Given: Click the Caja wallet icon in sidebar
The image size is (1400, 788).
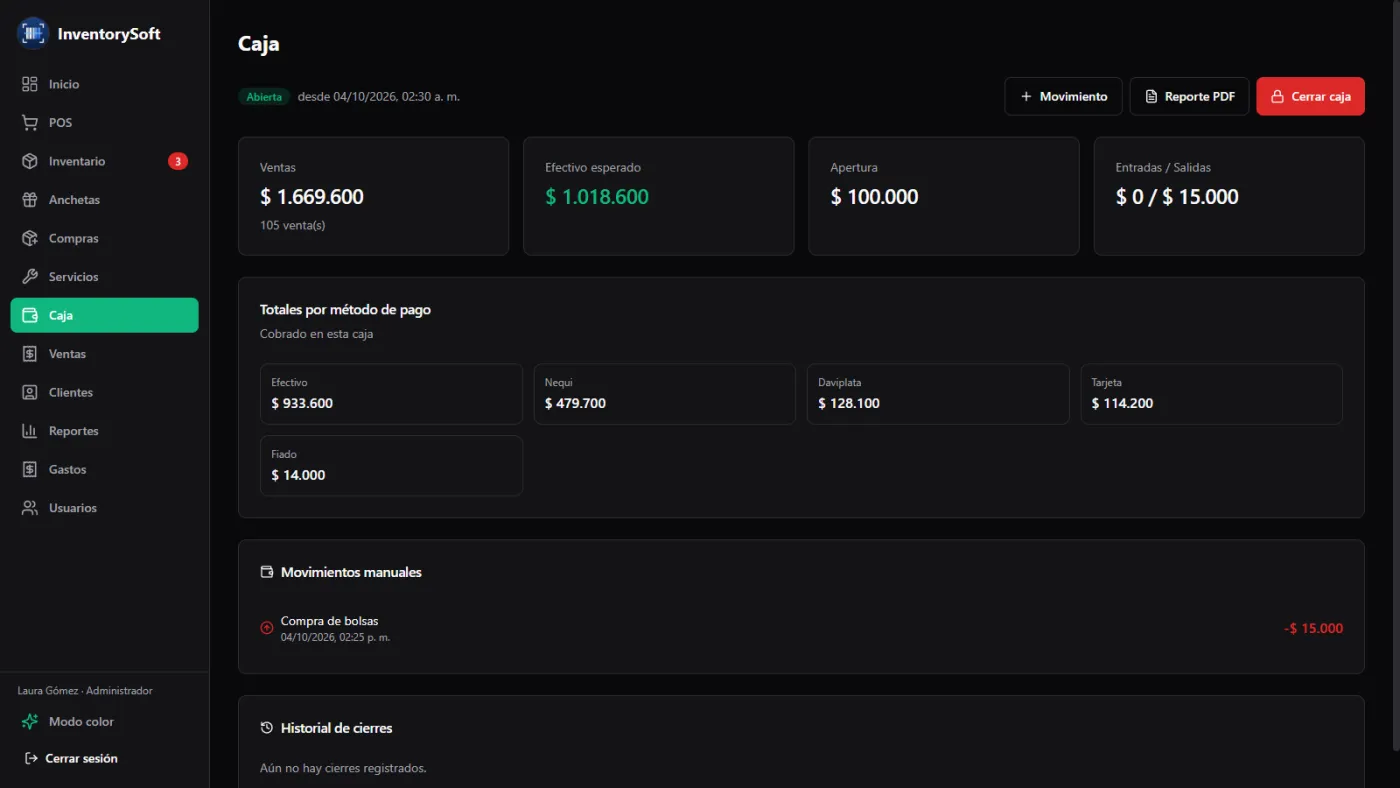Looking at the screenshot, I should [x=30, y=315].
